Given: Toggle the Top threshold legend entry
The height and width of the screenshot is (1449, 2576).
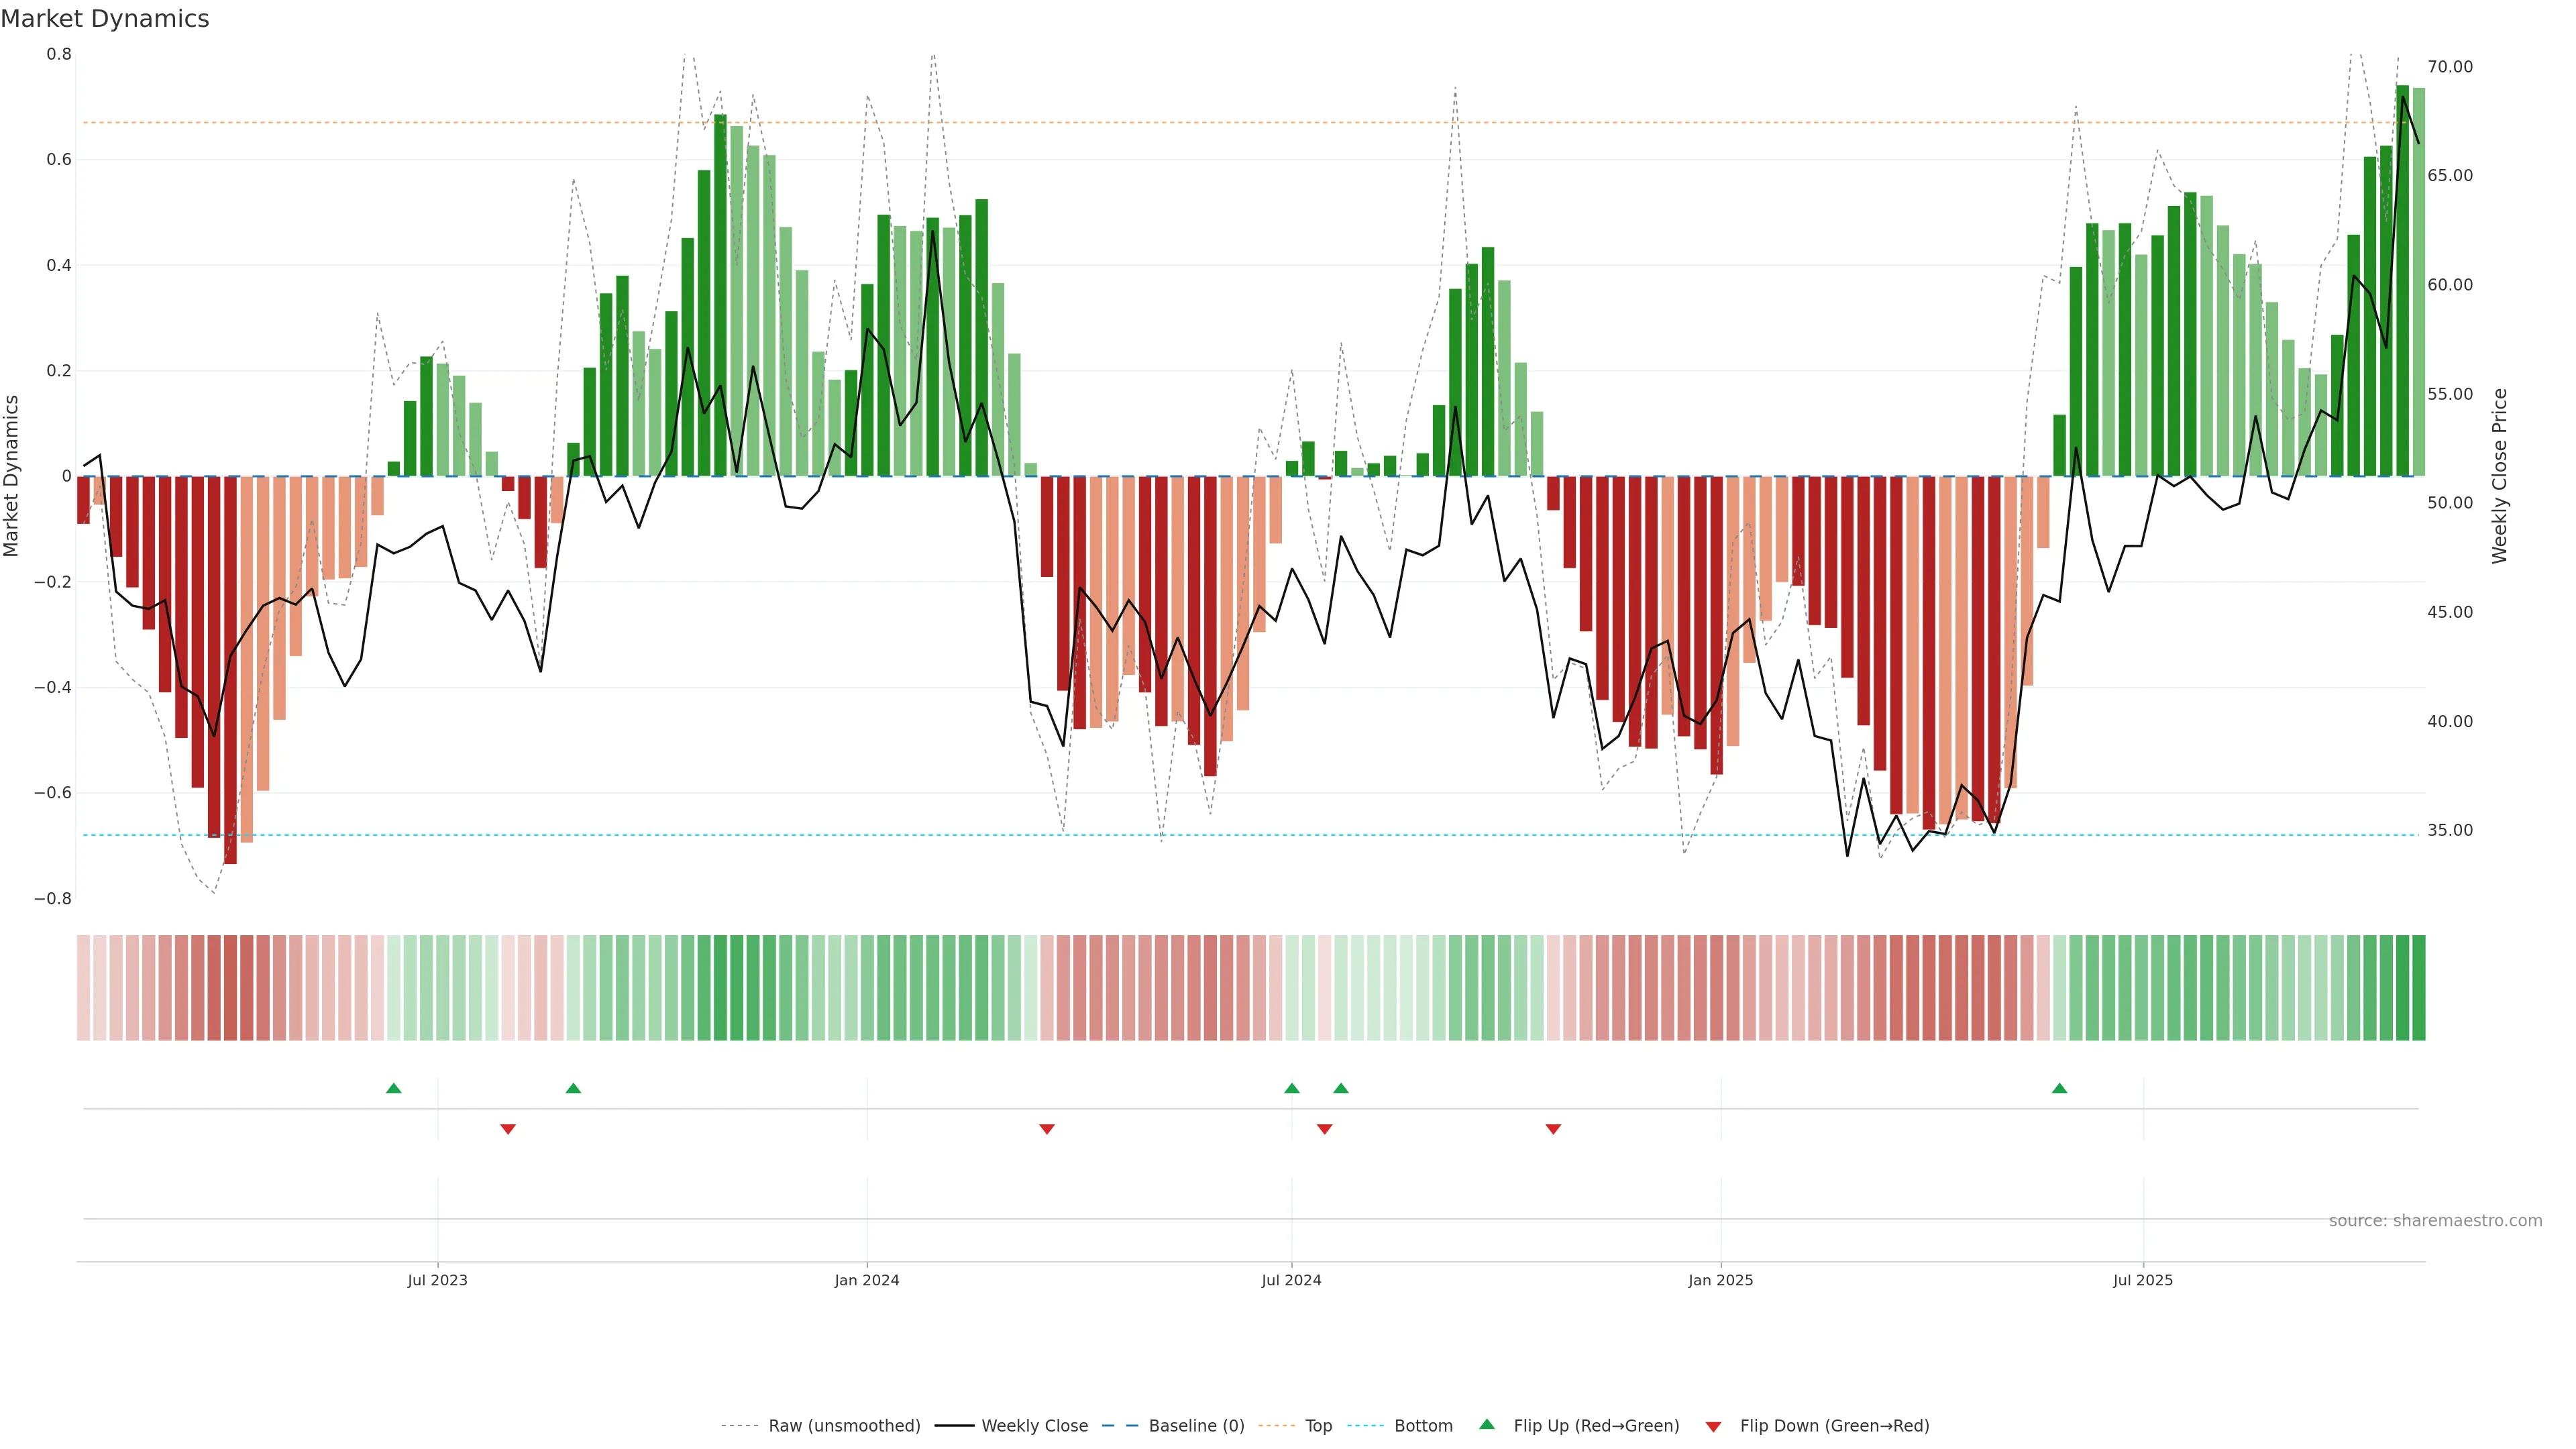Looking at the screenshot, I should pyautogui.click(x=1318, y=1426).
